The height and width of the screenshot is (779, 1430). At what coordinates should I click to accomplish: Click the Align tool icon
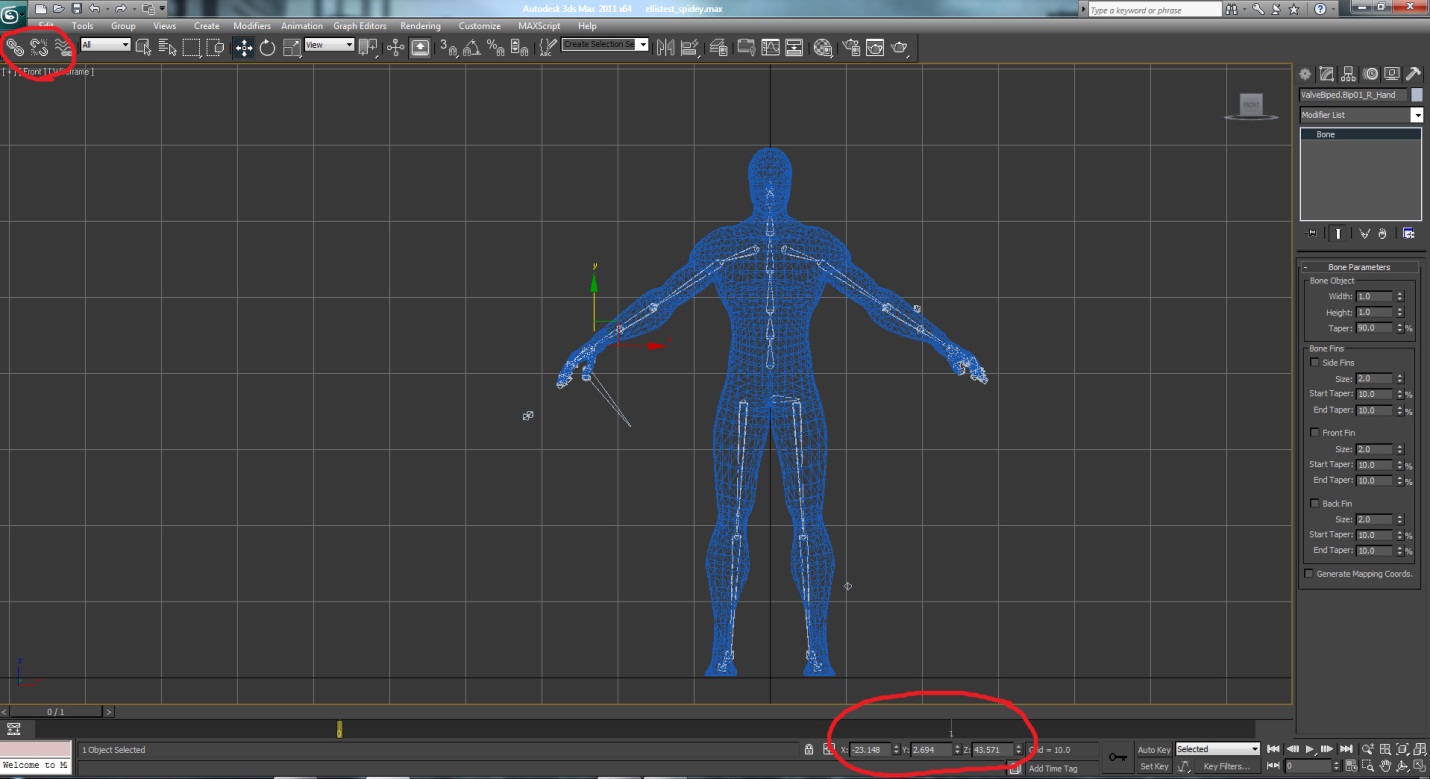coord(690,47)
